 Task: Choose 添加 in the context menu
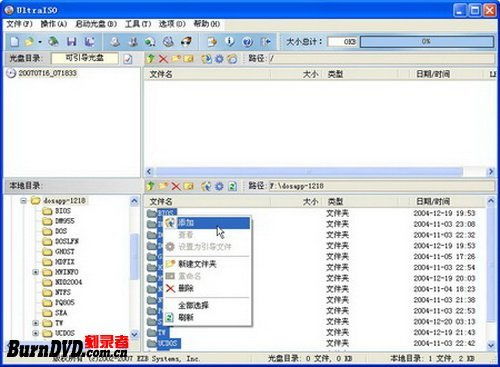click(x=207, y=223)
